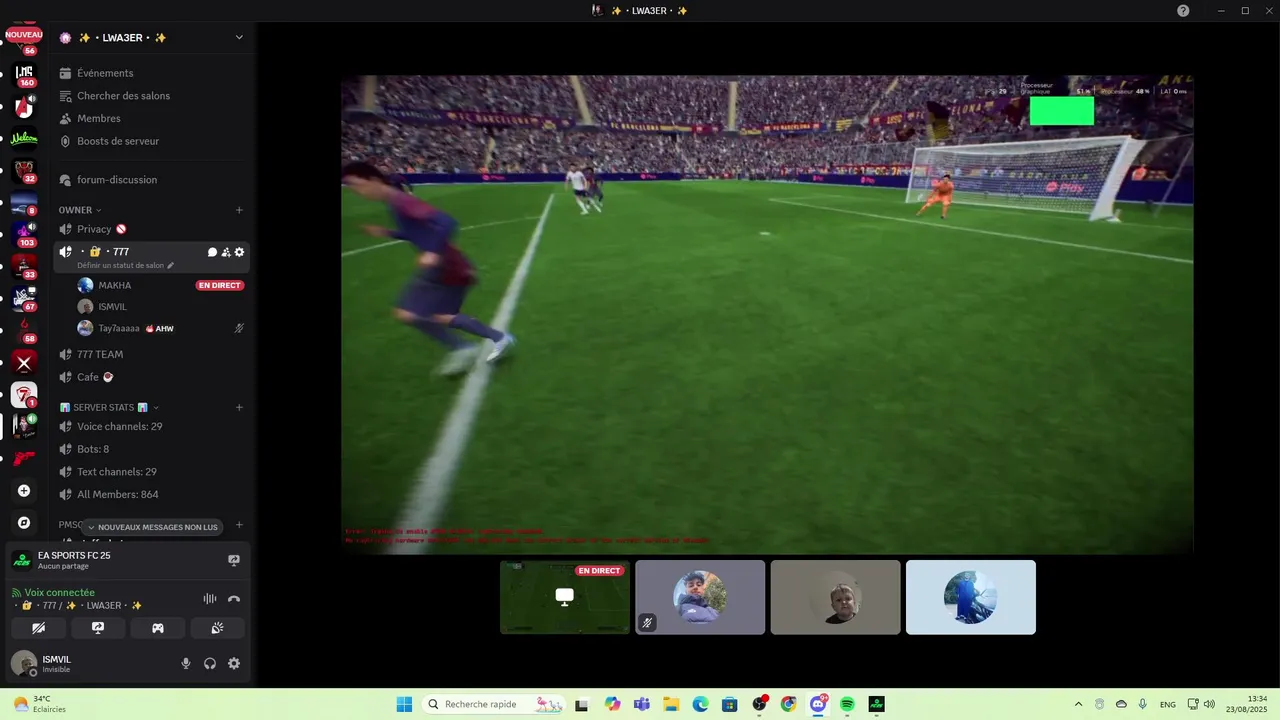Open 777 channel settings gear
Viewport: 1280px width, 720px height.
[x=239, y=252]
